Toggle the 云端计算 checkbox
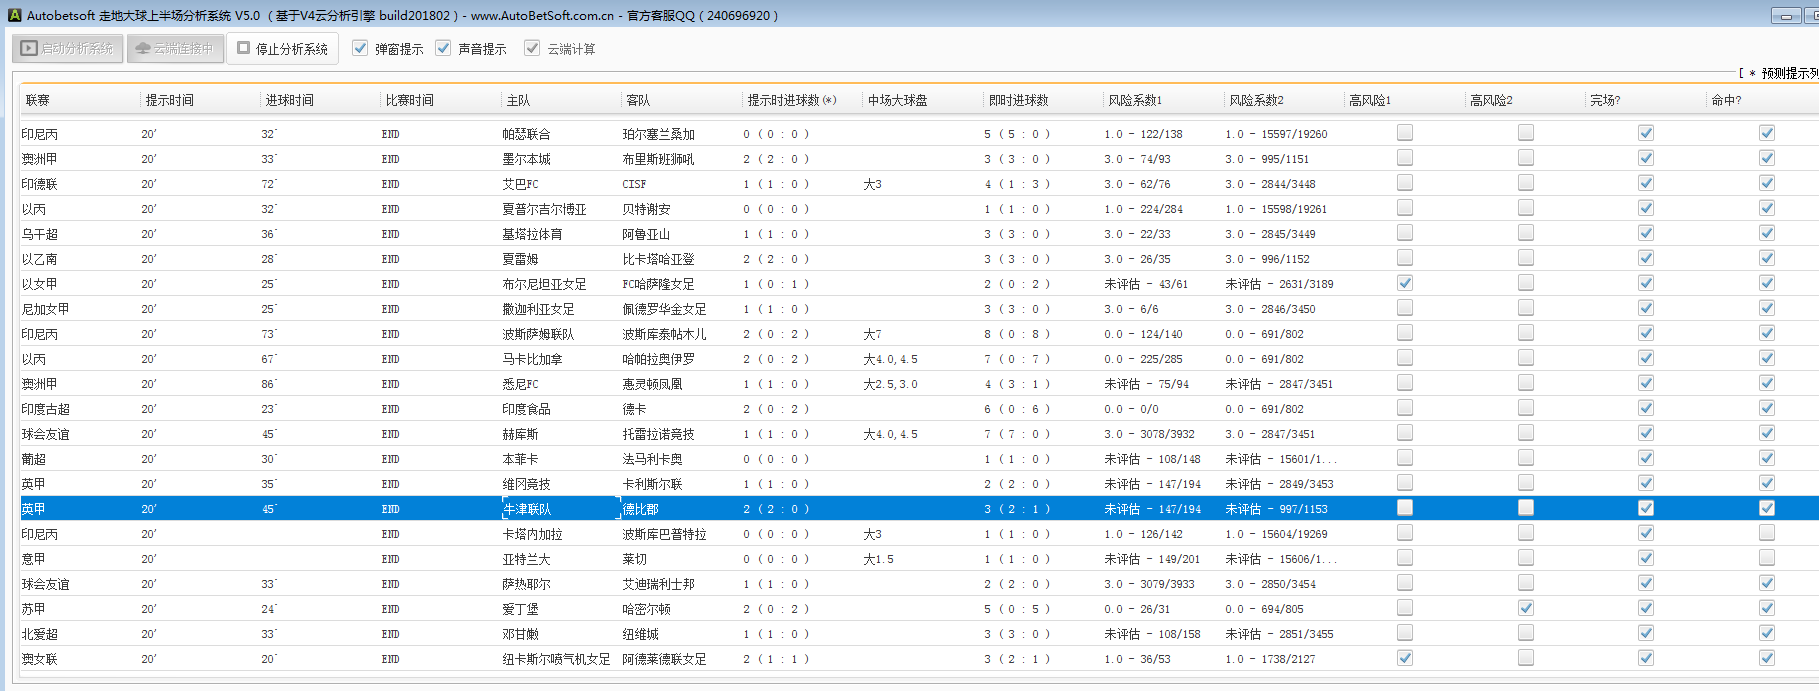Viewport: 1819px width, 691px height. pos(532,48)
